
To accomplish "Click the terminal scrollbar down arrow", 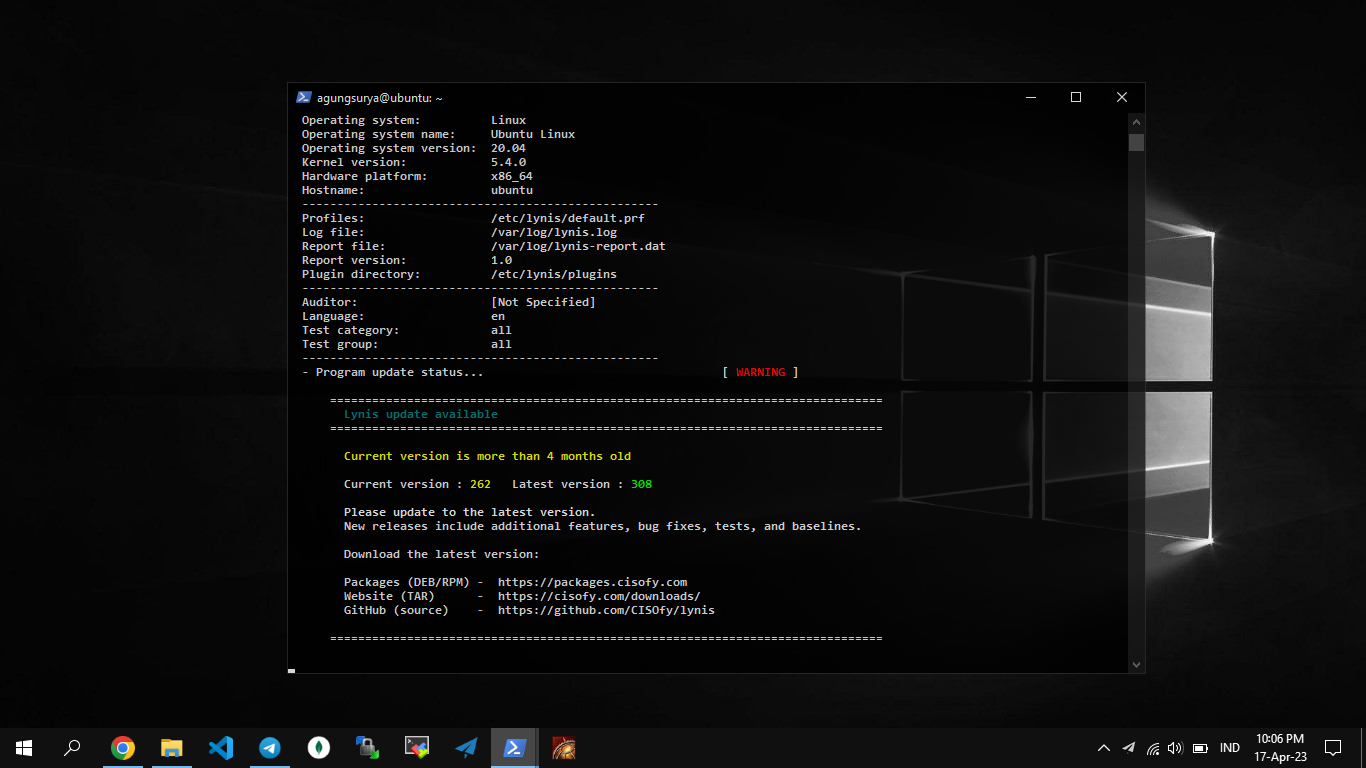I will pyautogui.click(x=1136, y=664).
